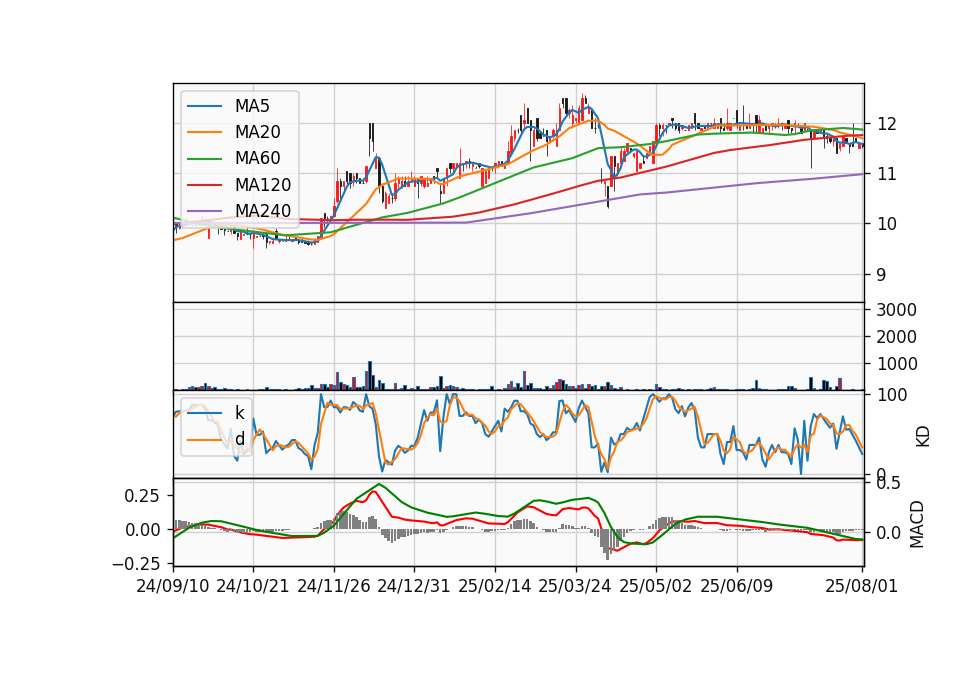Click the MACD left axis value 0.00

coord(142,530)
